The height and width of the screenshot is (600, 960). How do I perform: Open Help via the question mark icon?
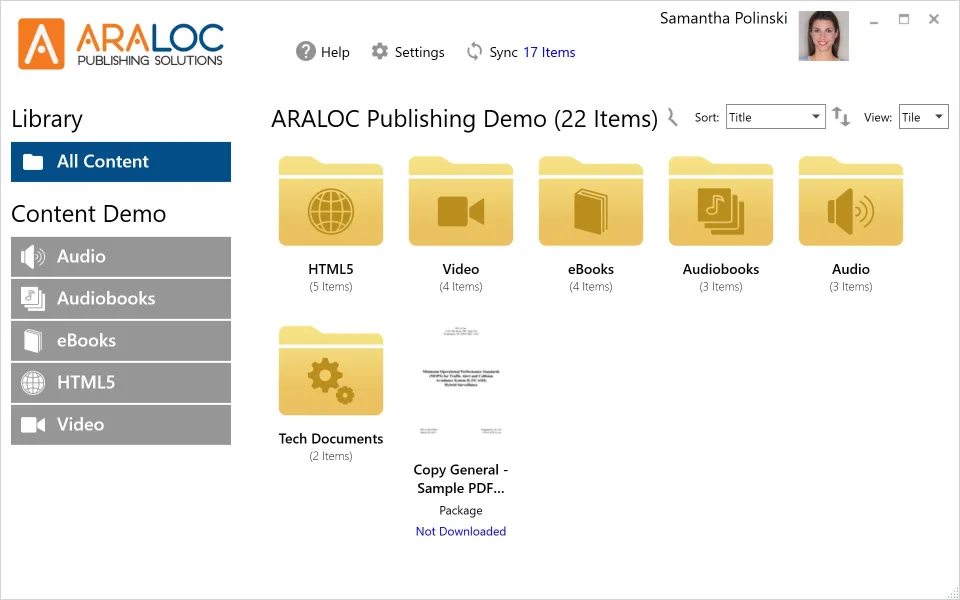click(306, 51)
